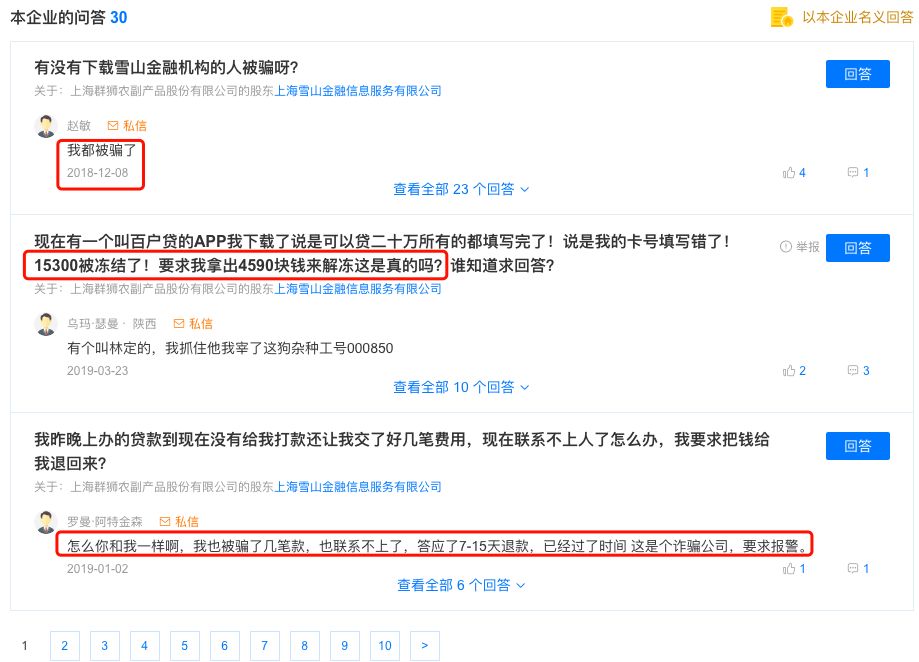Click answer text 我都被骗了
The image size is (919, 662).
101,151
